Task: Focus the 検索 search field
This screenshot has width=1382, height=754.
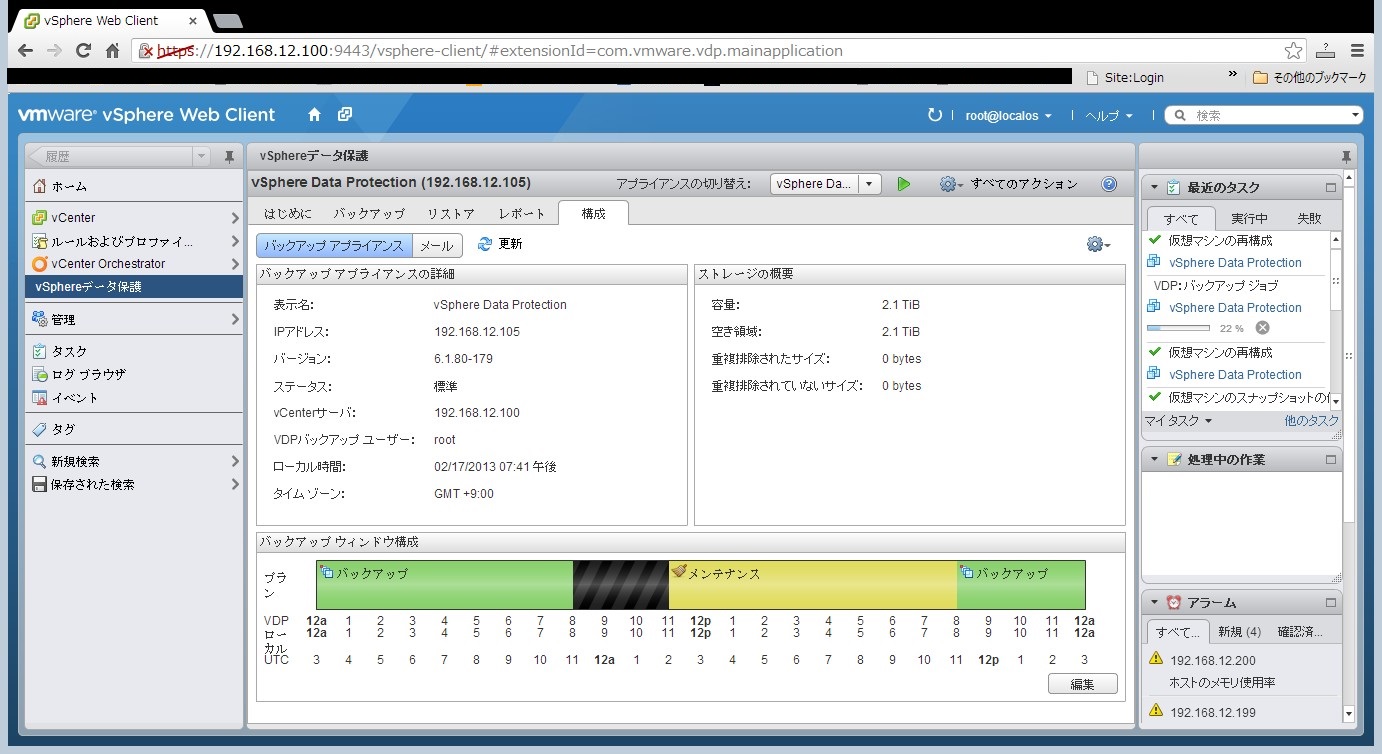Action: pos(1264,116)
